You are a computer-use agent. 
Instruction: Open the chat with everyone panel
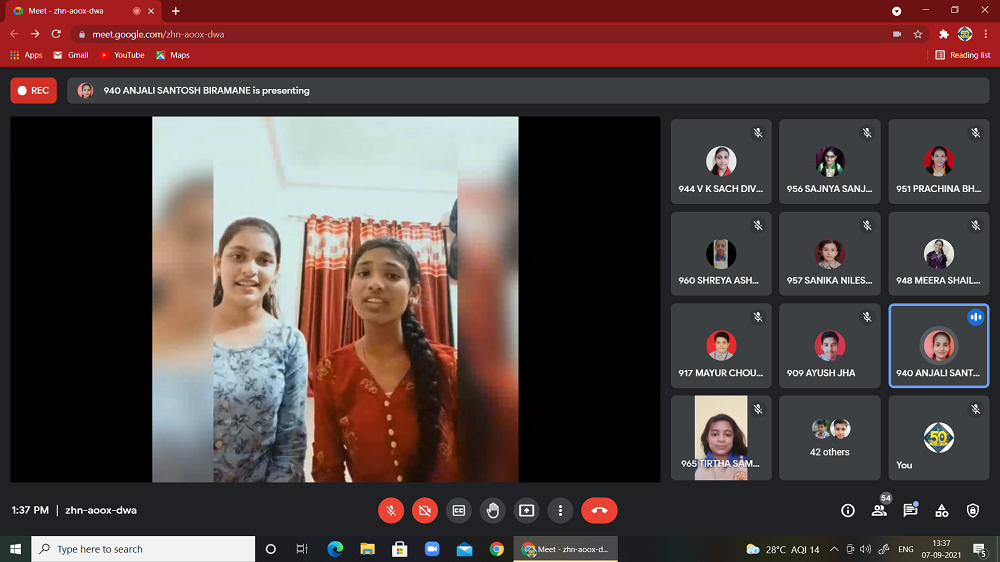[910, 510]
